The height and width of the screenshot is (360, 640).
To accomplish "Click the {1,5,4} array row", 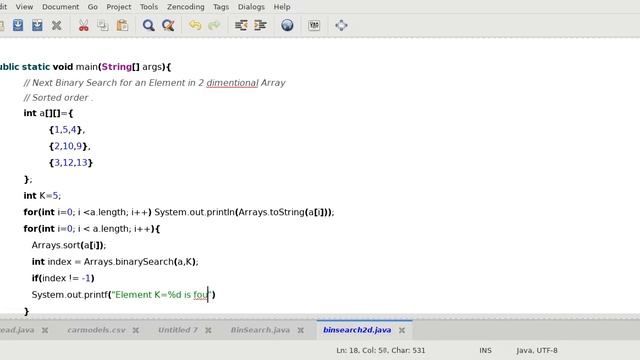I will click(67, 130).
